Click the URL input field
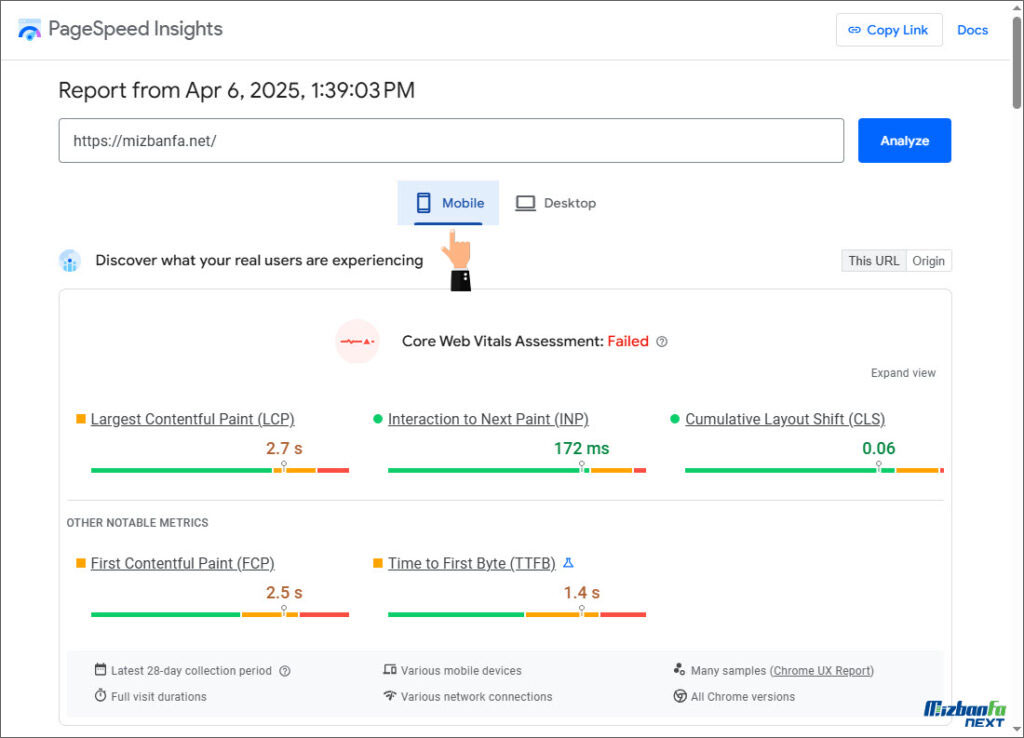The width and height of the screenshot is (1024, 738). [x=451, y=140]
